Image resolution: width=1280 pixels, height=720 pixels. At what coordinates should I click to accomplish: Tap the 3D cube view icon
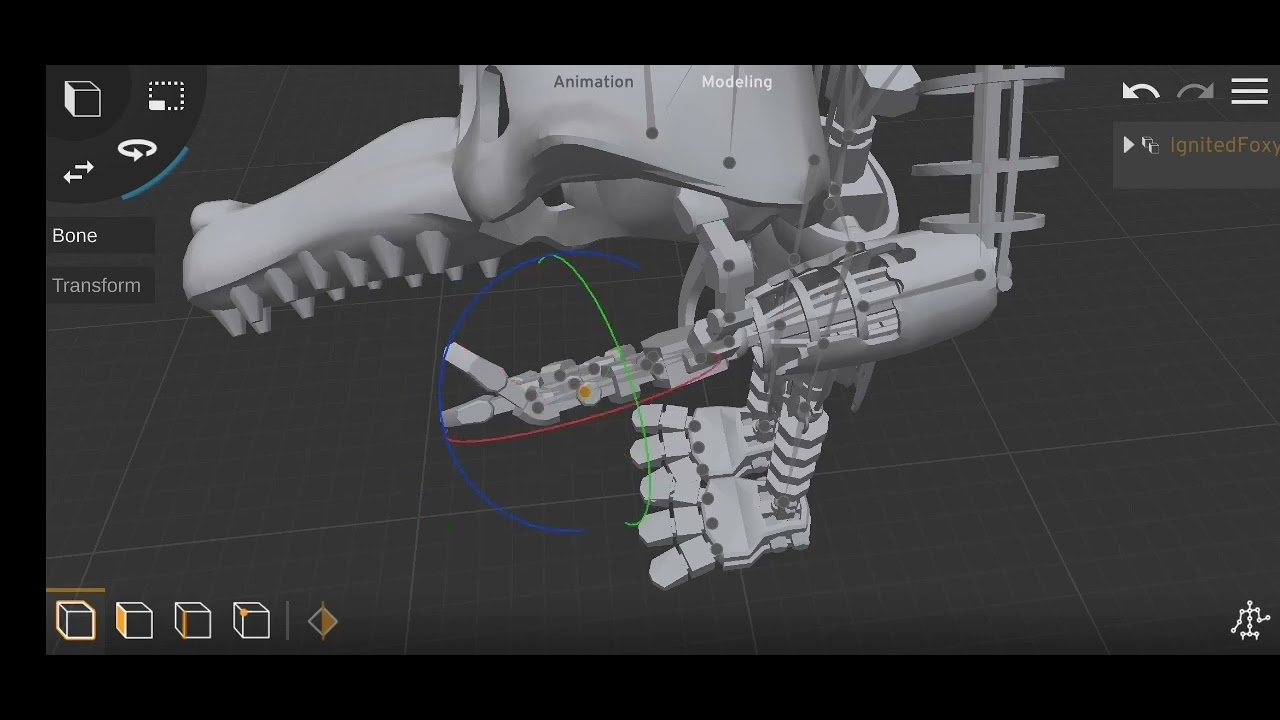[x=82, y=98]
